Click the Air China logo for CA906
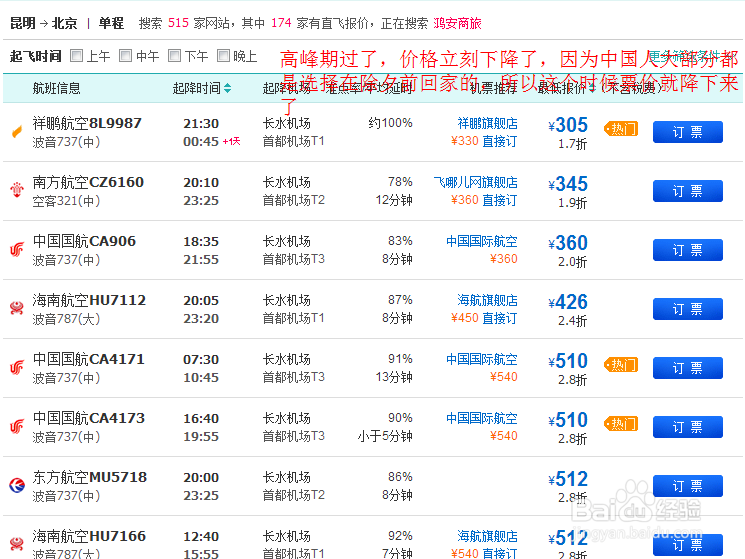The image size is (745, 559). 17,249
